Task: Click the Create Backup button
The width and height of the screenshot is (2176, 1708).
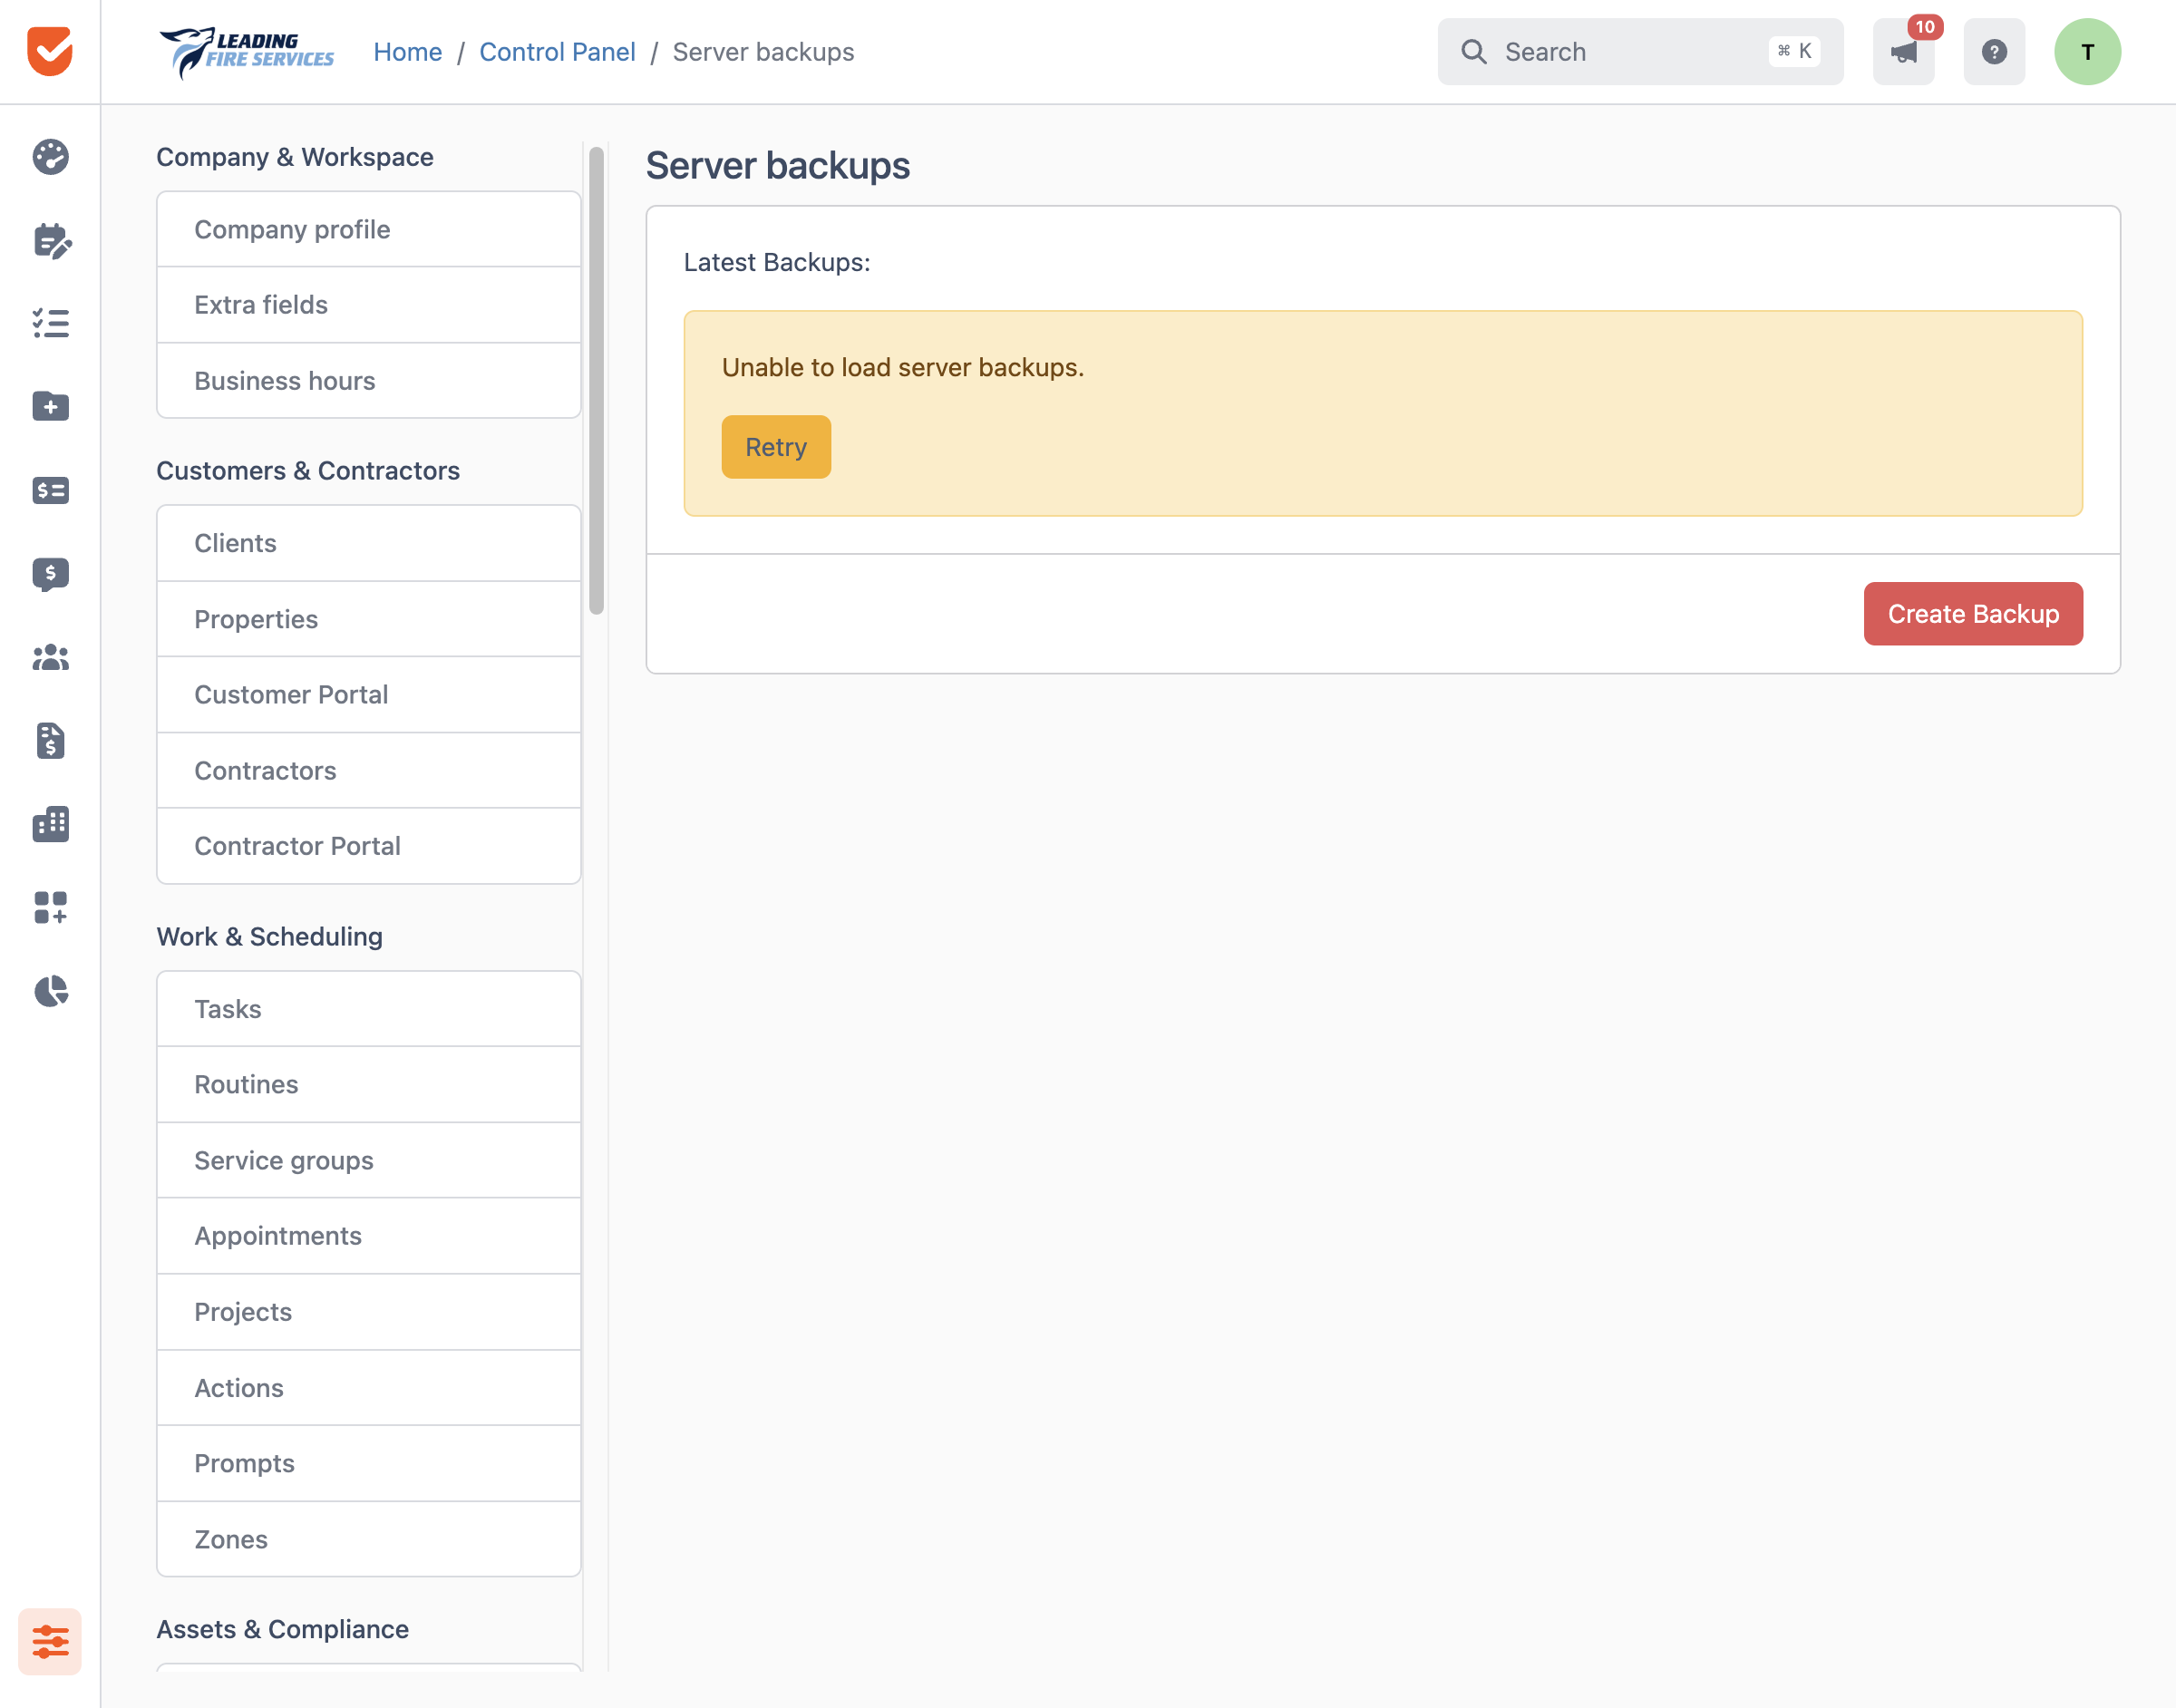Action: coord(1973,614)
